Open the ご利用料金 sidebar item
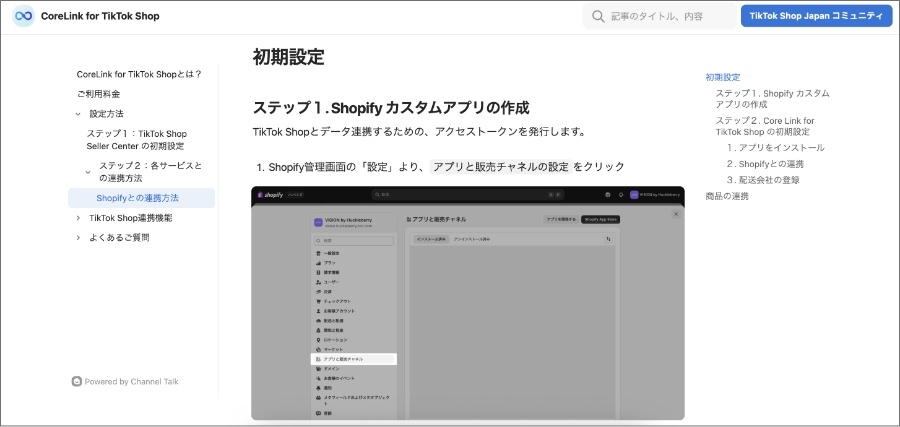 (98, 94)
